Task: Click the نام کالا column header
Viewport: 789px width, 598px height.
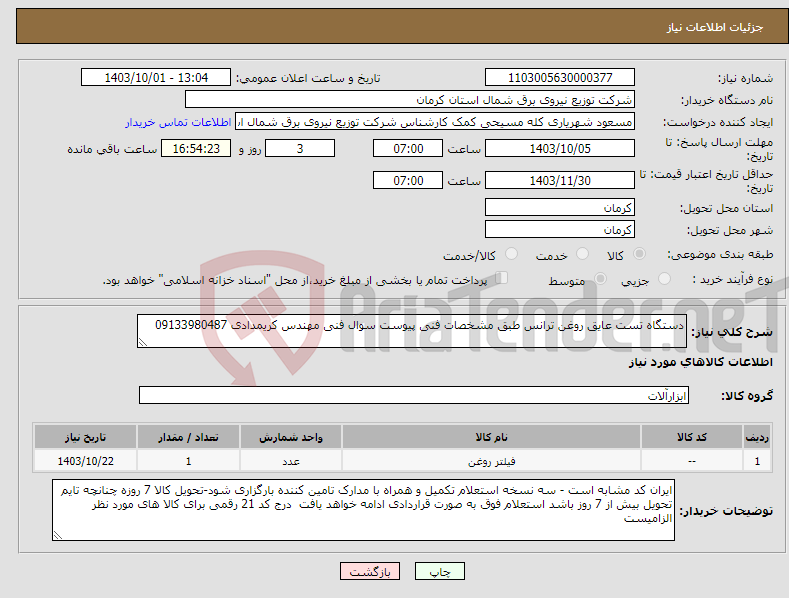Action: pyautogui.click(x=491, y=437)
